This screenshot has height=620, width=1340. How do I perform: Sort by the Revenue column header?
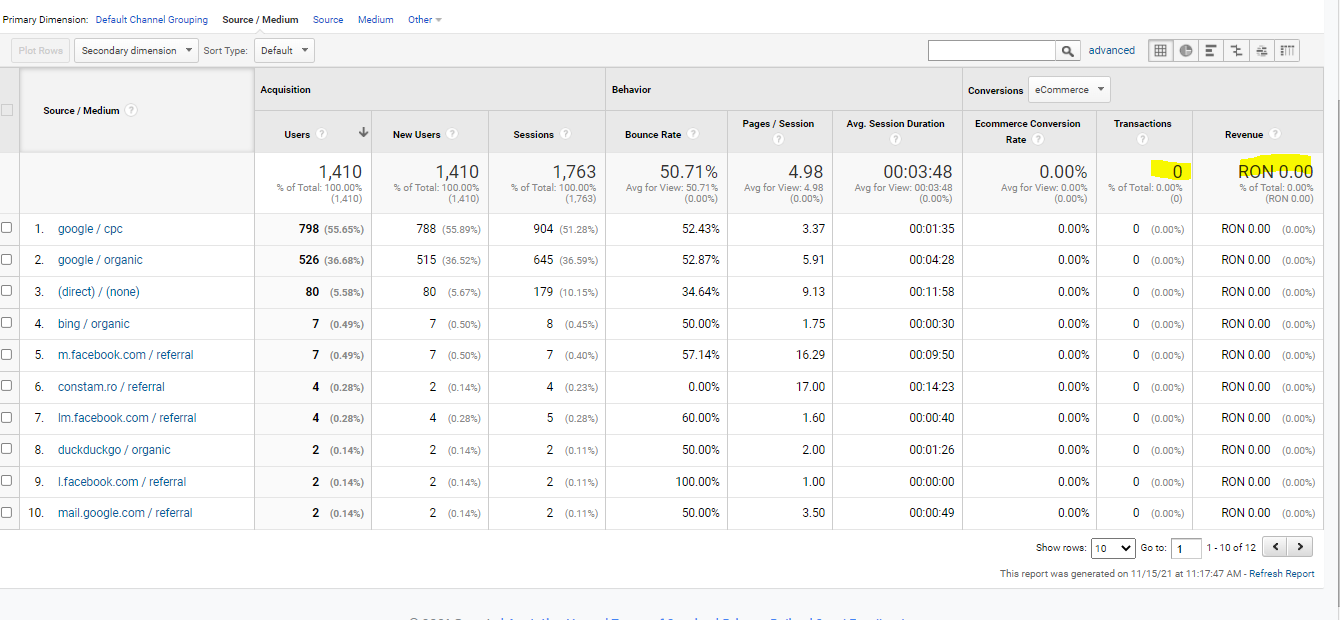[1244, 134]
